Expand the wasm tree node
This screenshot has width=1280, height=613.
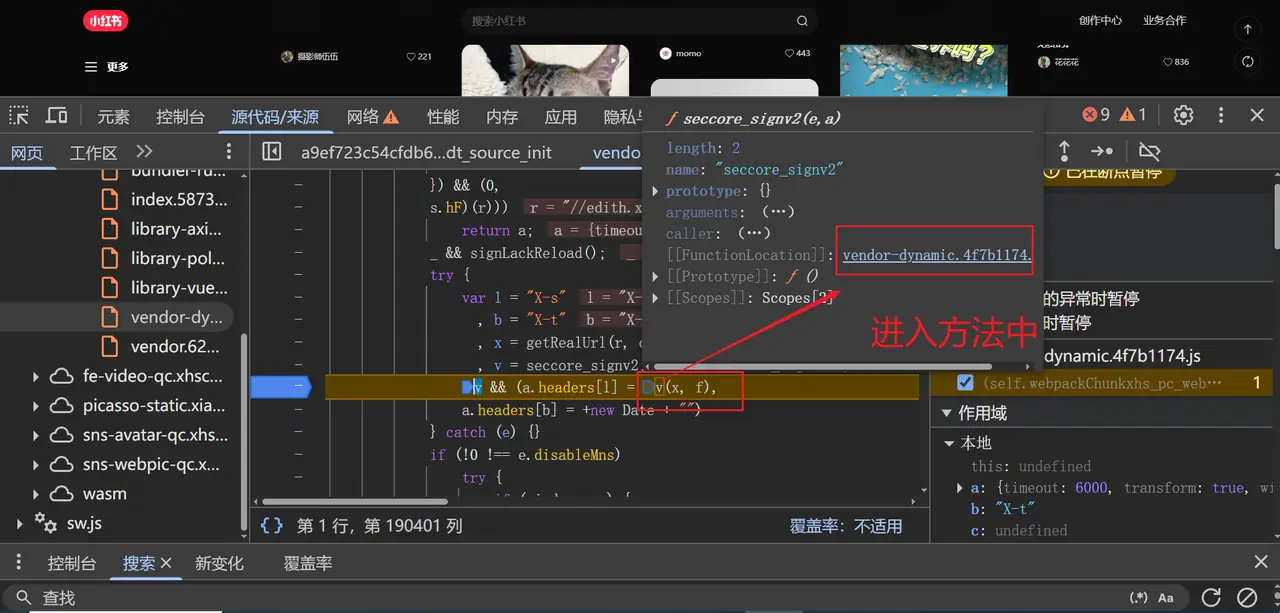36,494
